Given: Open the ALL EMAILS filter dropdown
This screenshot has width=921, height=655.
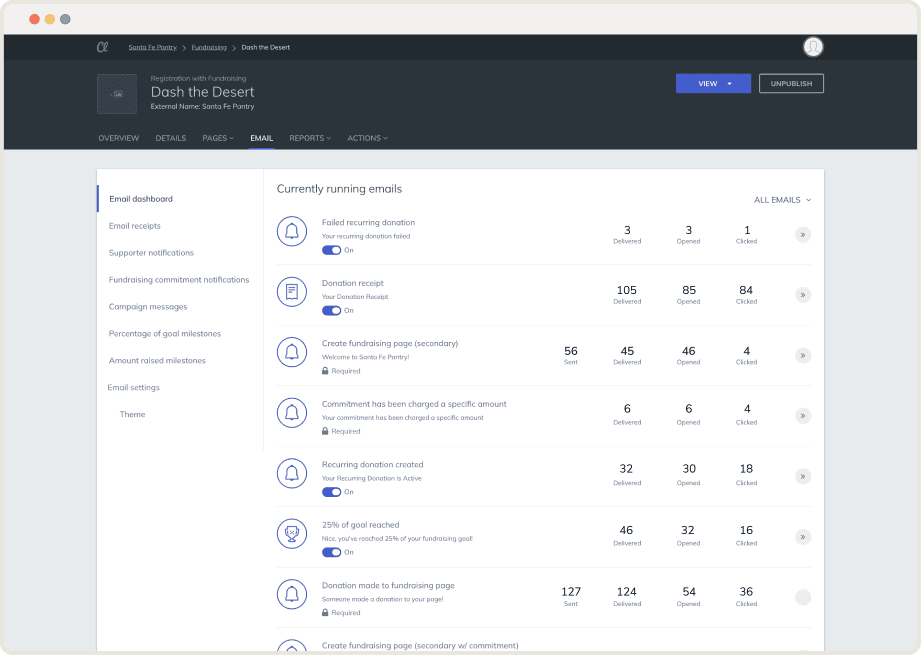Looking at the screenshot, I should click(782, 200).
